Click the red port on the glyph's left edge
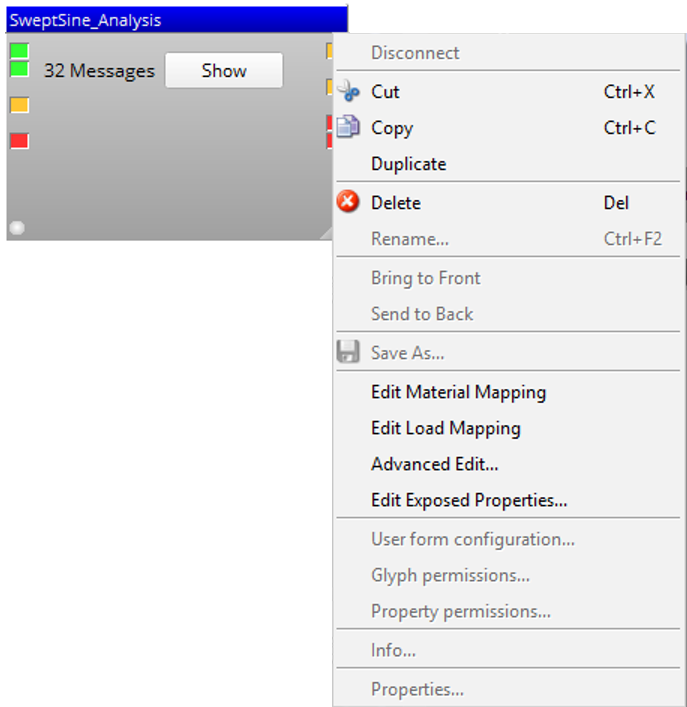The image size is (687, 707). pos(19,141)
